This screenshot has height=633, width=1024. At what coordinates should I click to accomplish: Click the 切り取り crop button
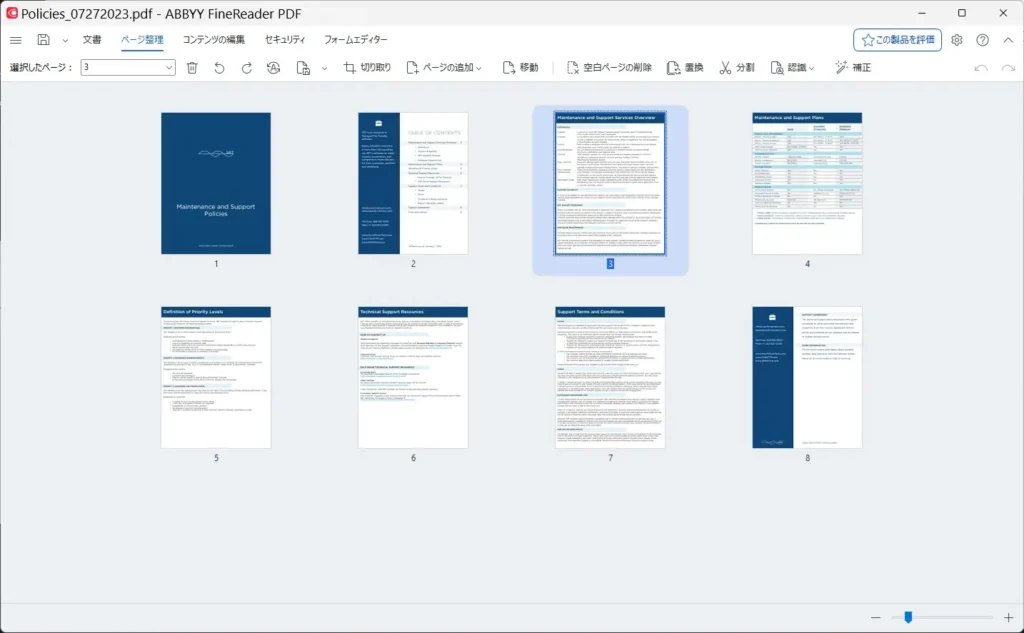tap(368, 67)
